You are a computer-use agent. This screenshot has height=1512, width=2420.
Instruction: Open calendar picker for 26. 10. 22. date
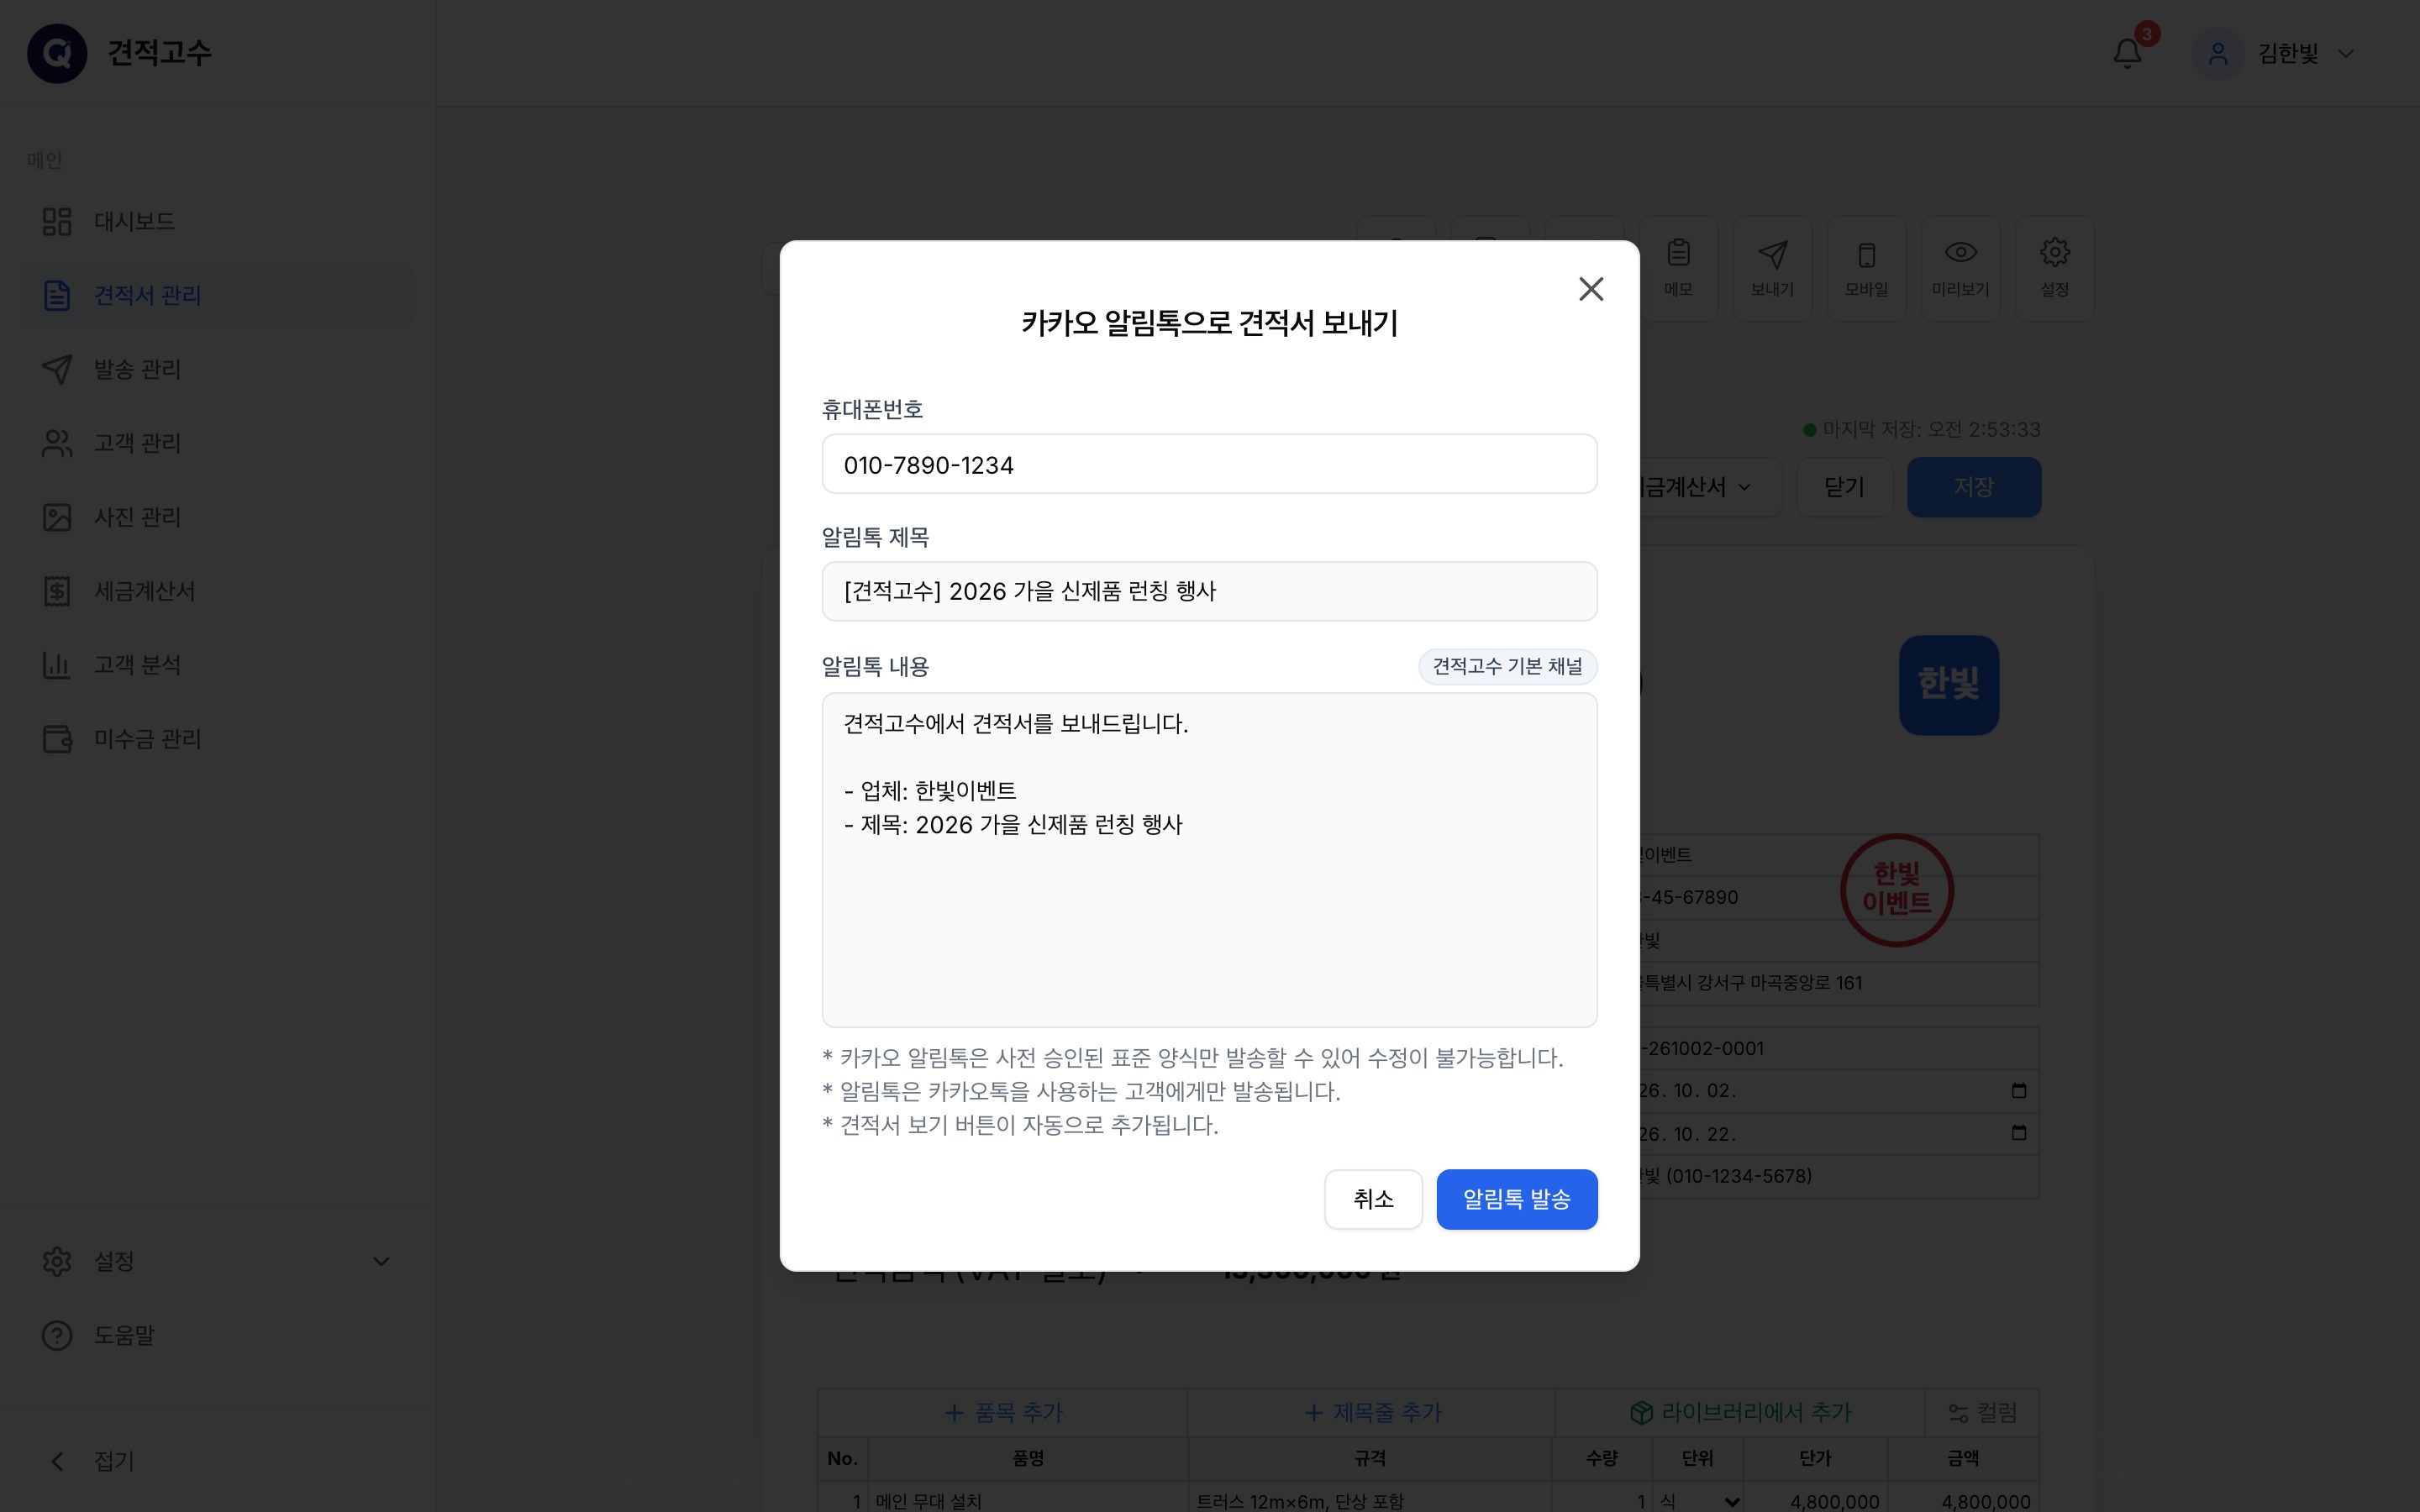[2018, 1133]
